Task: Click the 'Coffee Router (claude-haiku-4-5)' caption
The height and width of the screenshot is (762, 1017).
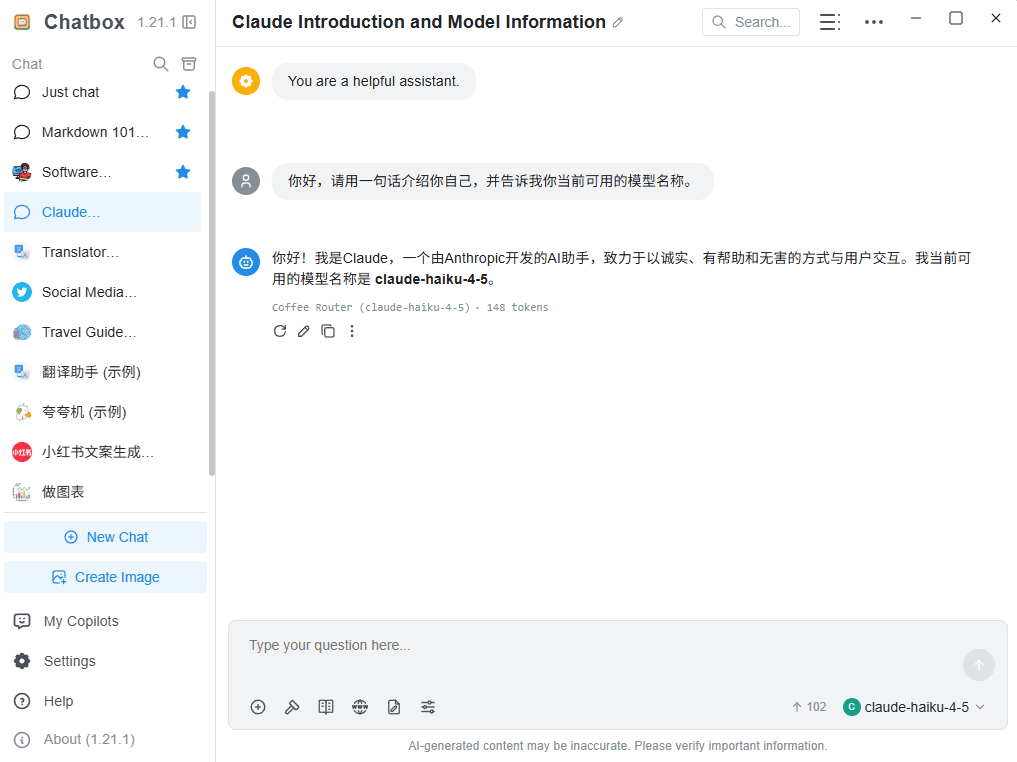Action: 371,307
